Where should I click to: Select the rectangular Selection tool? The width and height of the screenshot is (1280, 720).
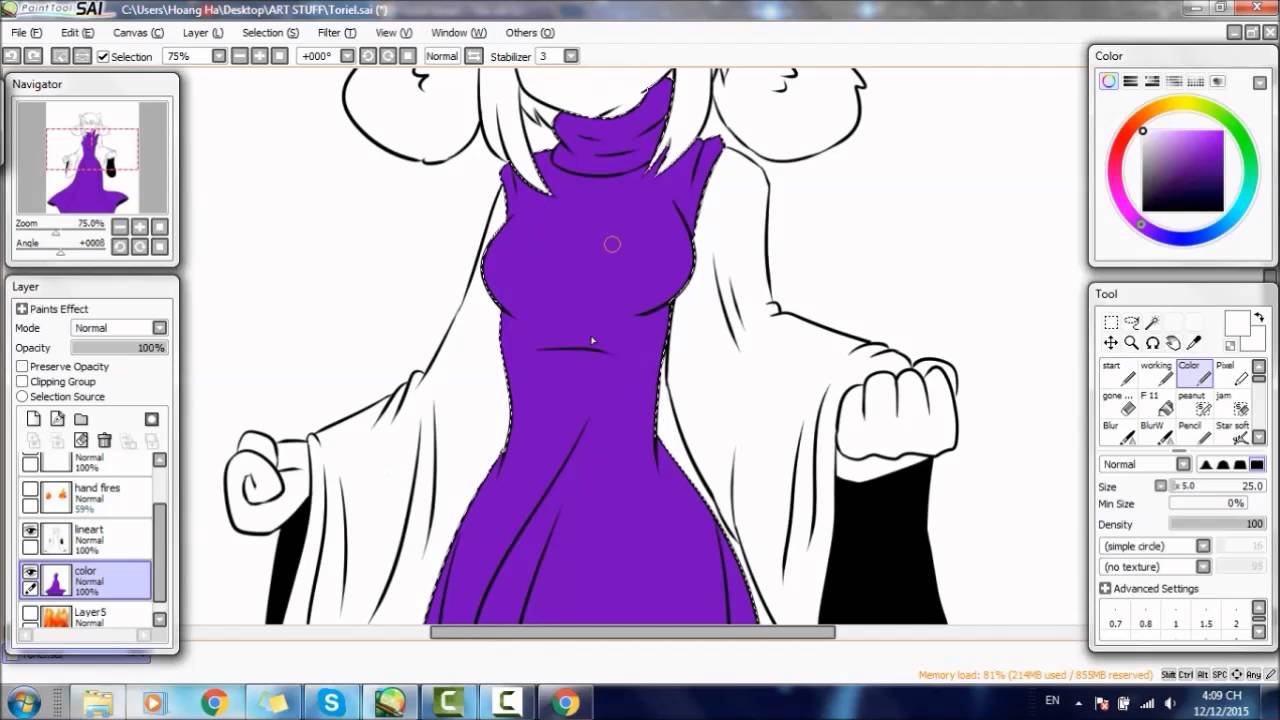coord(1111,322)
